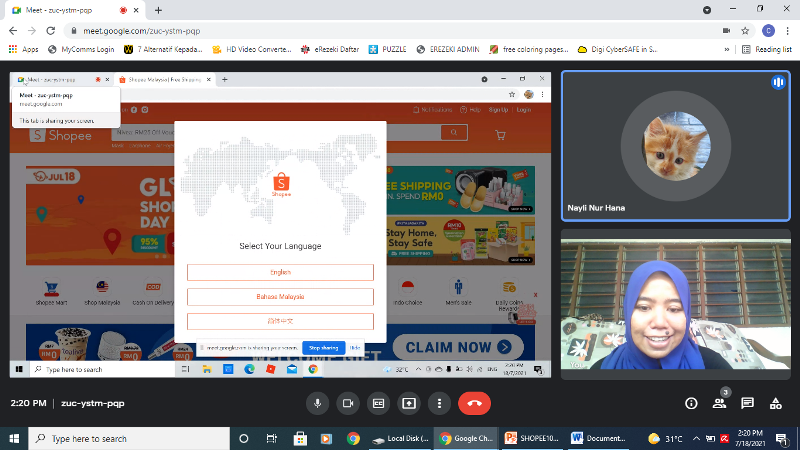Turn off the camera in Meet
The width and height of the screenshot is (800, 450).
coord(348,403)
